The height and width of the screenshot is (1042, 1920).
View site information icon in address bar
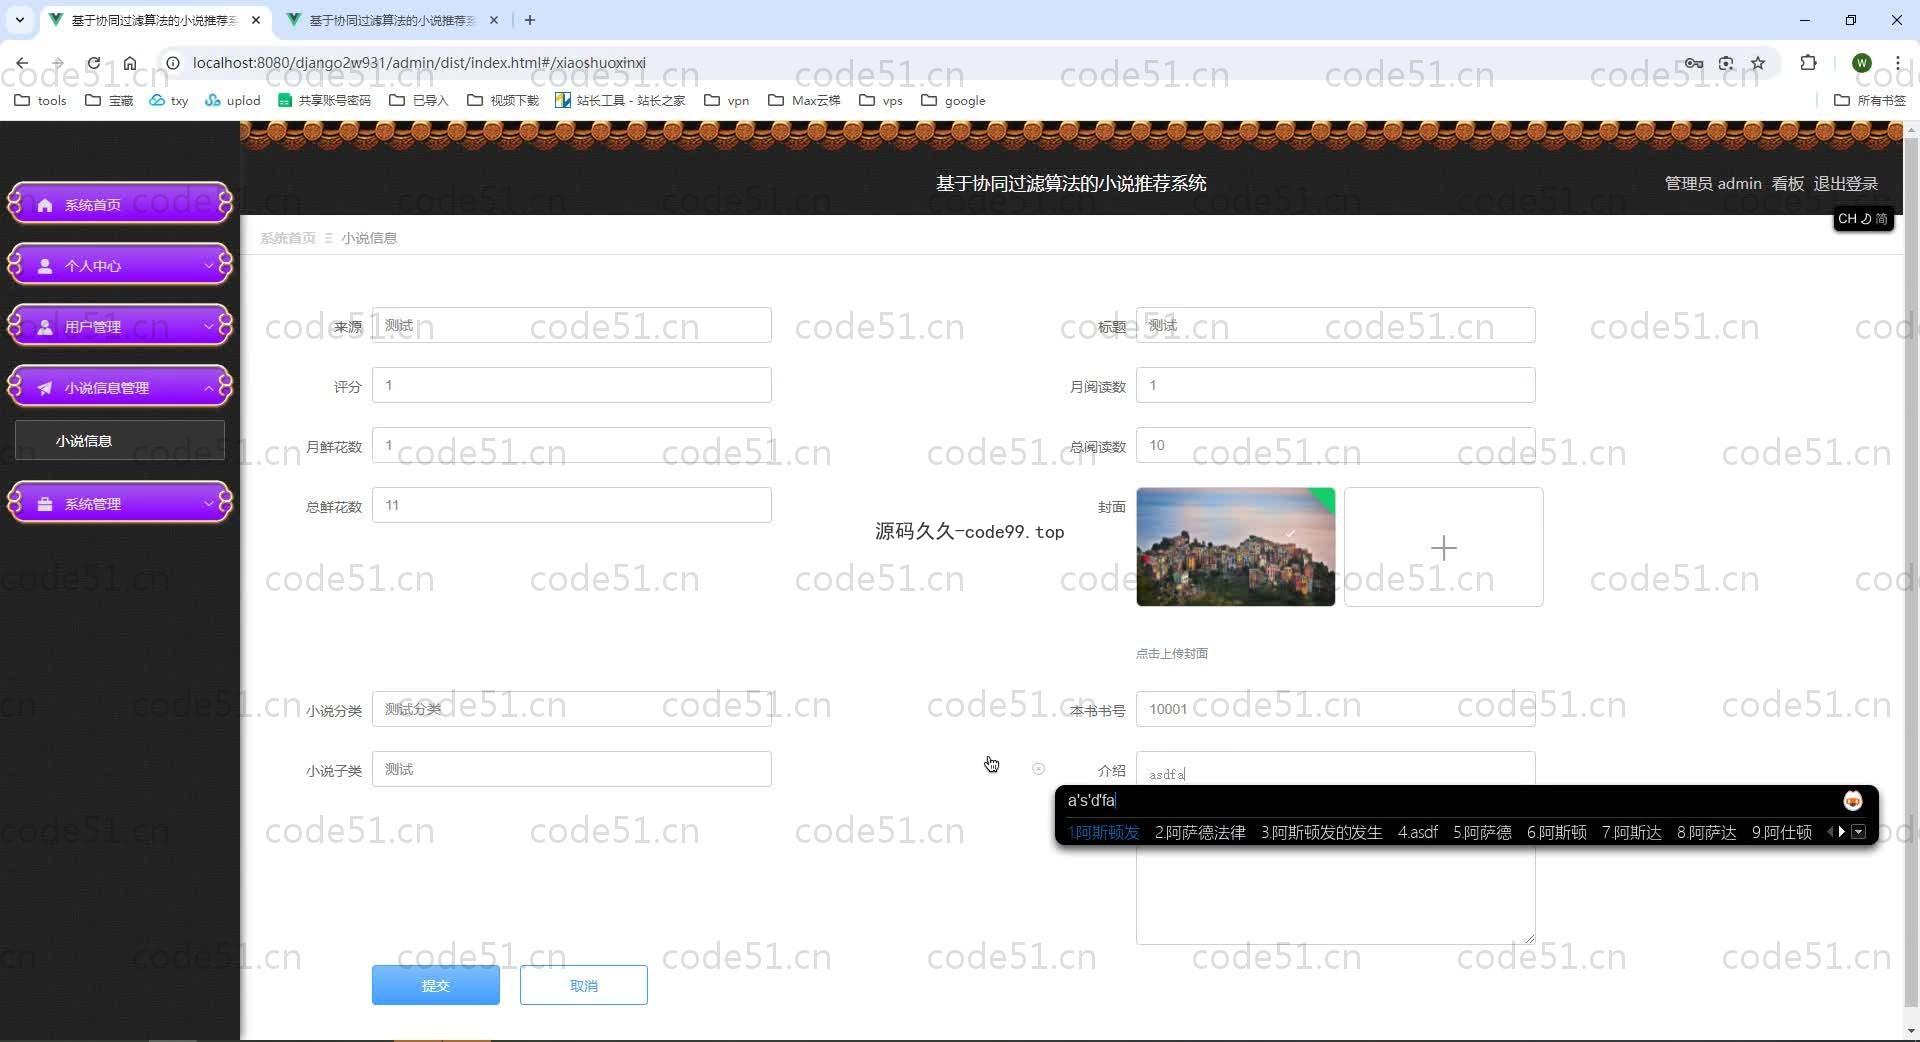[x=172, y=63]
